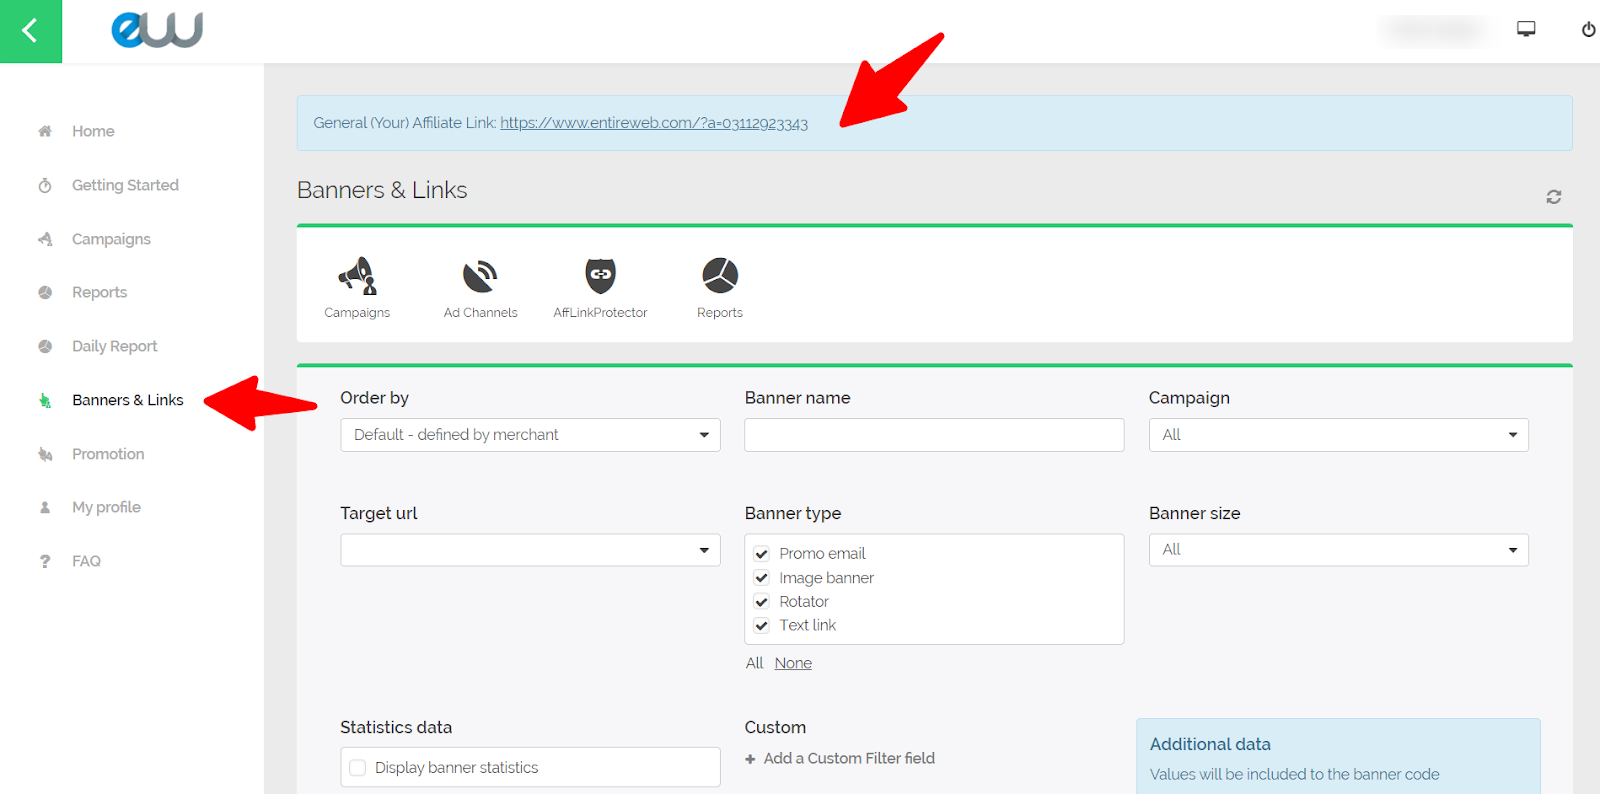Screen dimensions: 1600x794
Task: Click the Banners & Links sidebar icon
Action: (45, 400)
